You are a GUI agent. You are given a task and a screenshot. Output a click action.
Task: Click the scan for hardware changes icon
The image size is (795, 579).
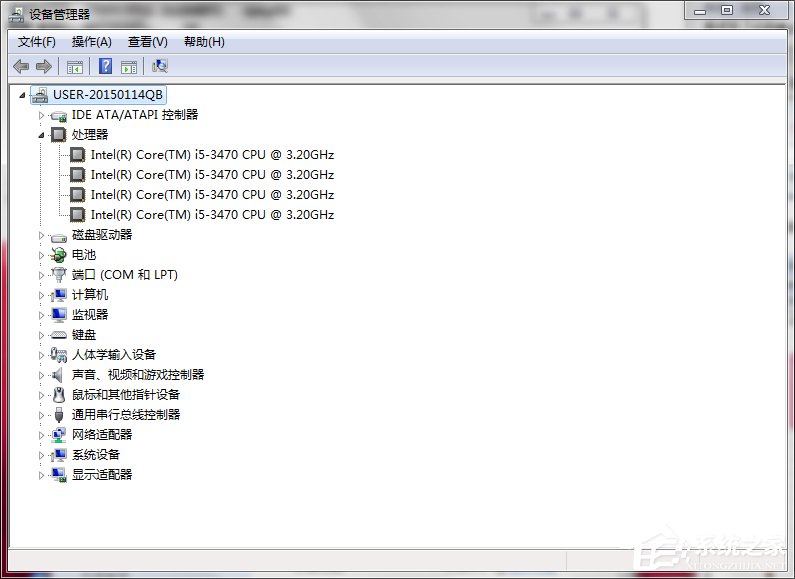coord(160,66)
